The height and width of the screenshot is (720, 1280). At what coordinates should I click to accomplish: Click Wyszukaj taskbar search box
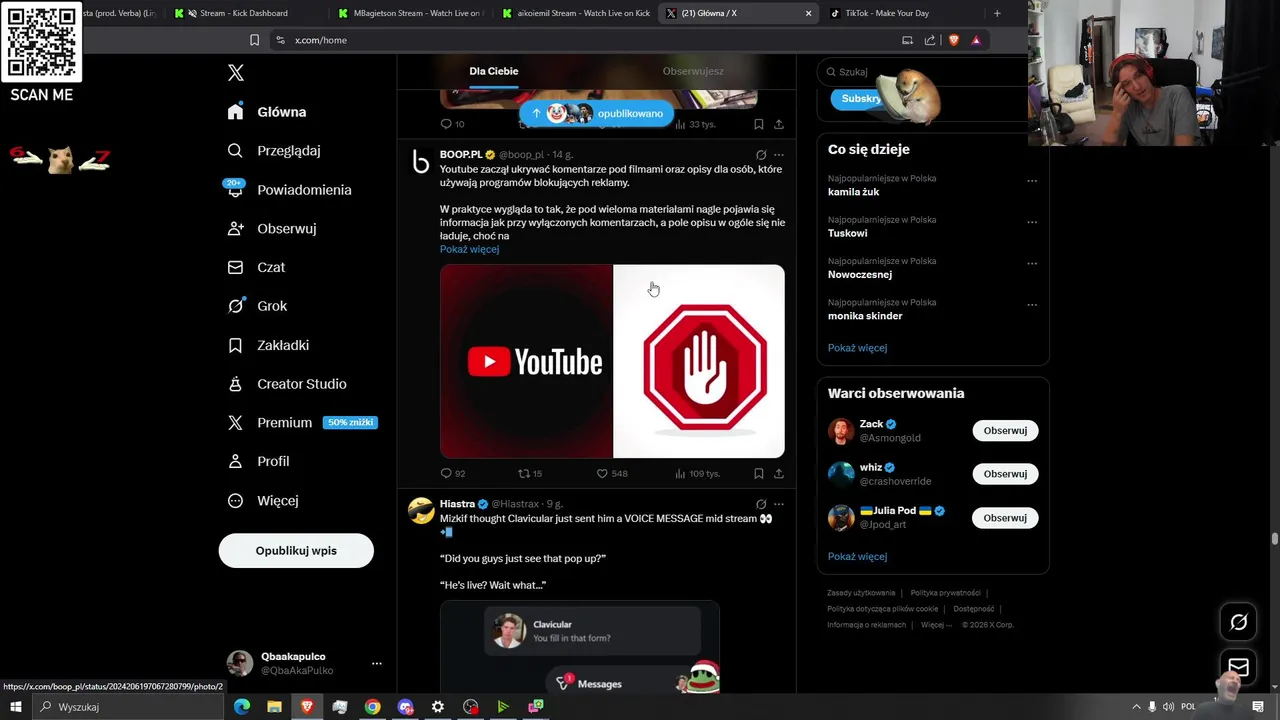point(130,707)
